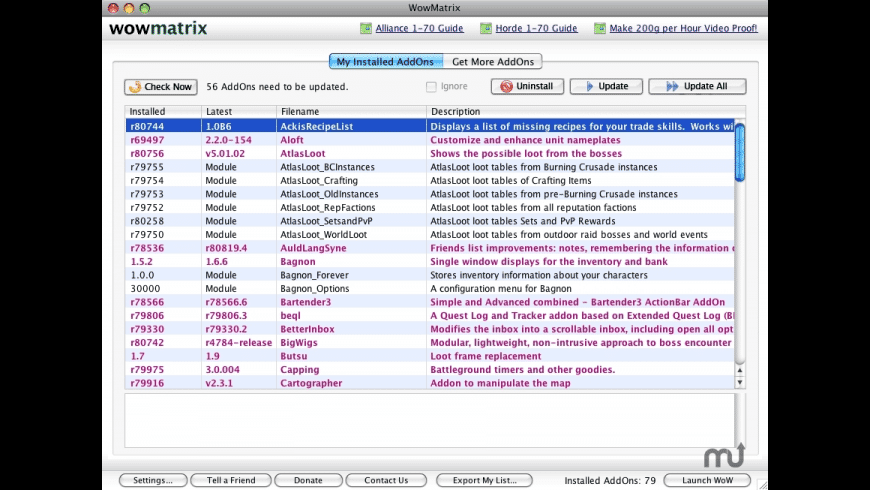The width and height of the screenshot is (870, 490).
Task: Sort list by Filename column header
Action: (350, 111)
